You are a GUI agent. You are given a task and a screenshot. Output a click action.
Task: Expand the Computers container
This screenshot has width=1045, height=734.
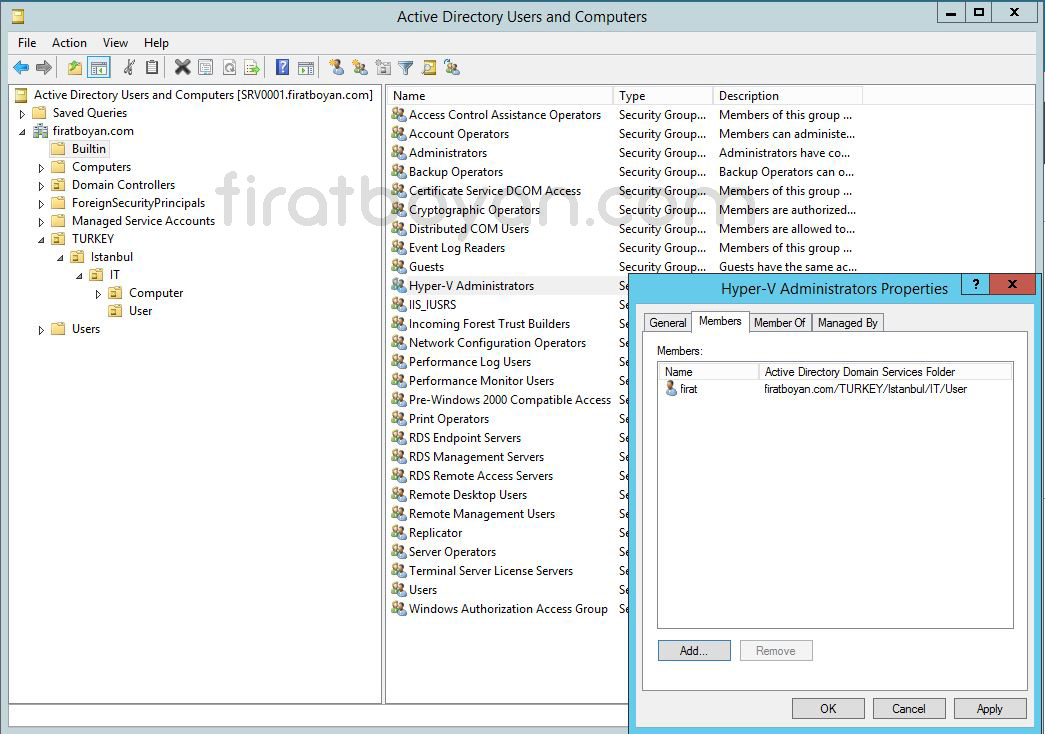[x=41, y=167]
